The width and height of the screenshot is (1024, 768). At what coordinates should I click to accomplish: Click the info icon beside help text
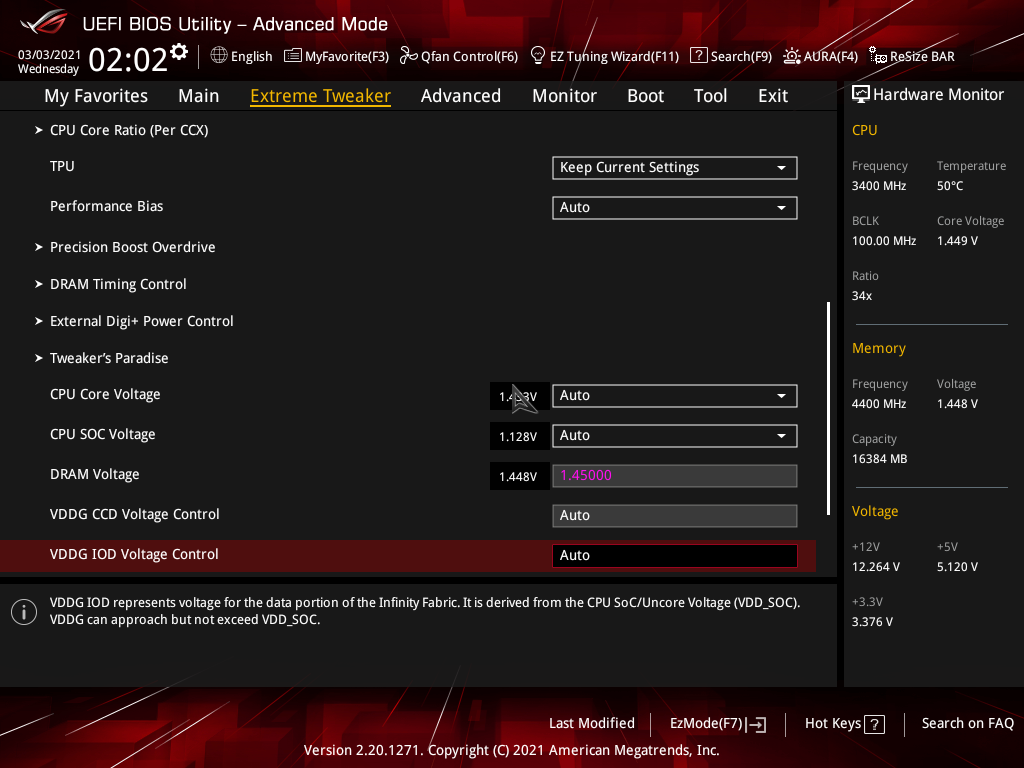pyautogui.click(x=24, y=612)
